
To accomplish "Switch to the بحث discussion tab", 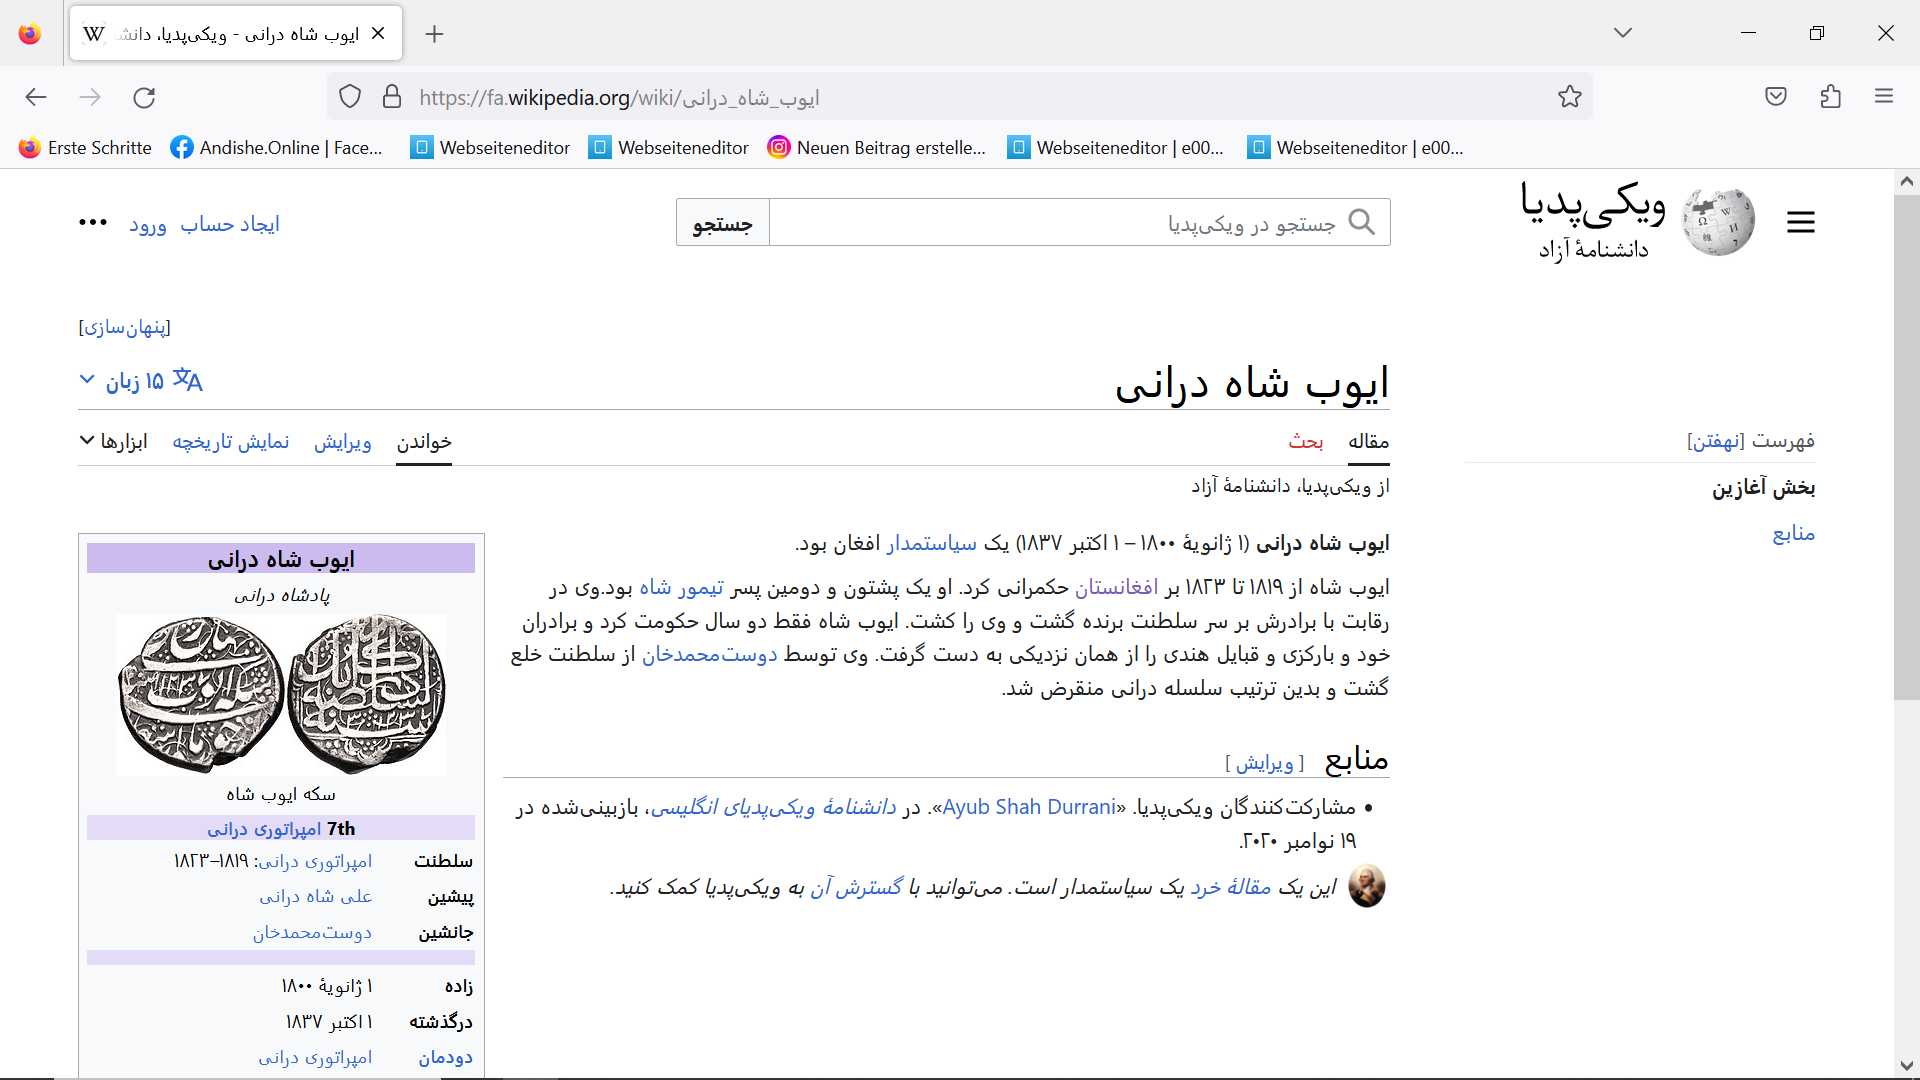I will click(x=1305, y=441).
